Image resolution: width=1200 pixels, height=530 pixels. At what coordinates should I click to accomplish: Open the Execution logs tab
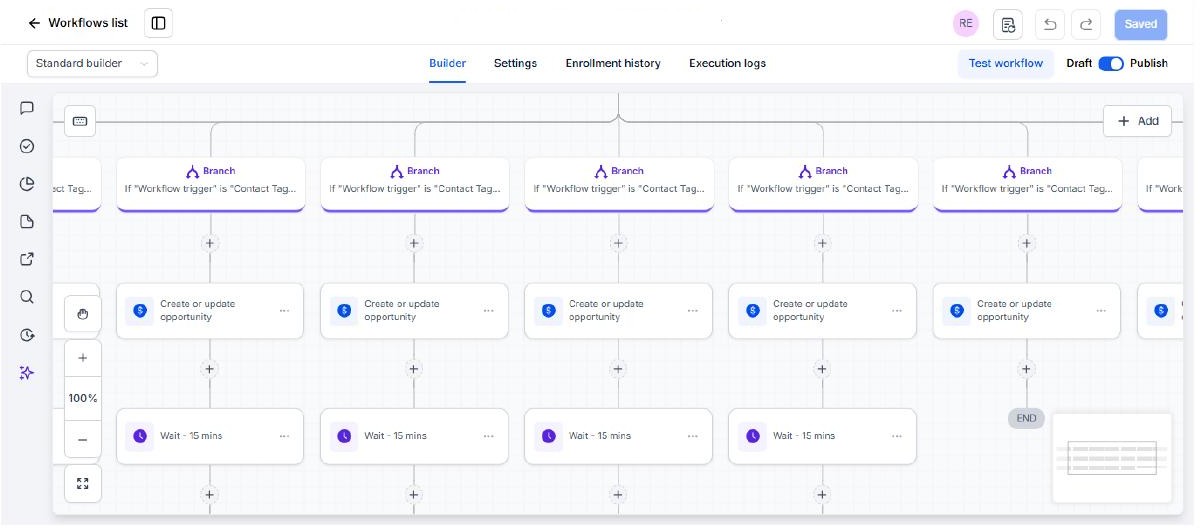click(x=727, y=63)
